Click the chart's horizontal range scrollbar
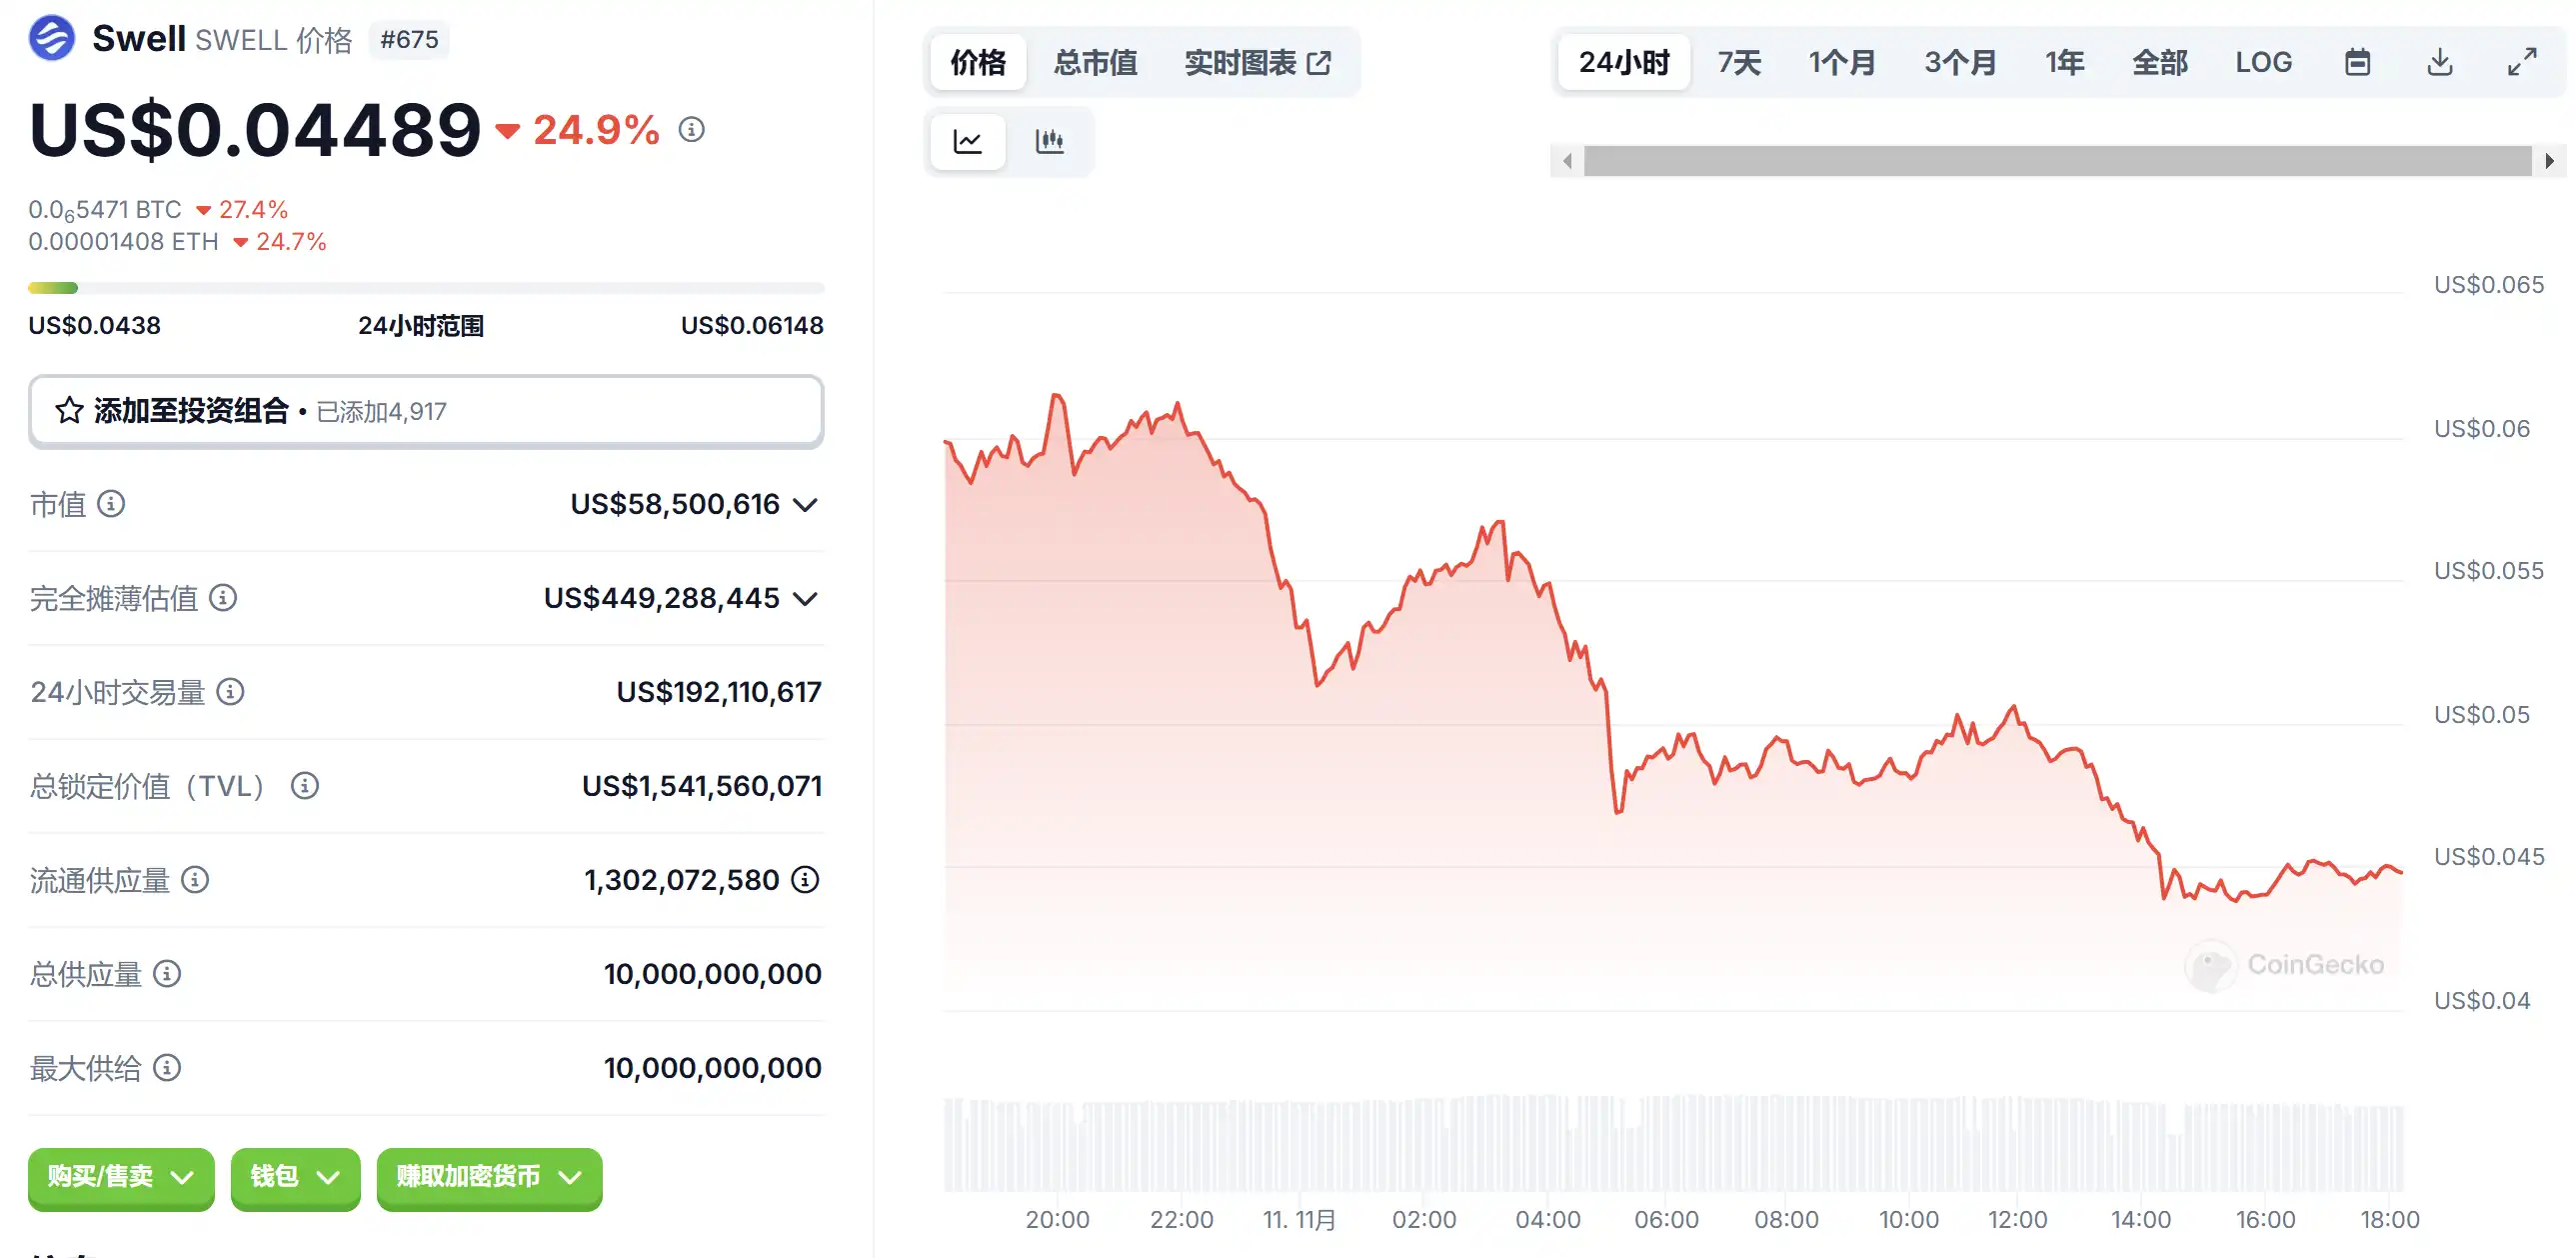The width and height of the screenshot is (2576, 1258). pyautogui.click(x=2057, y=161)
